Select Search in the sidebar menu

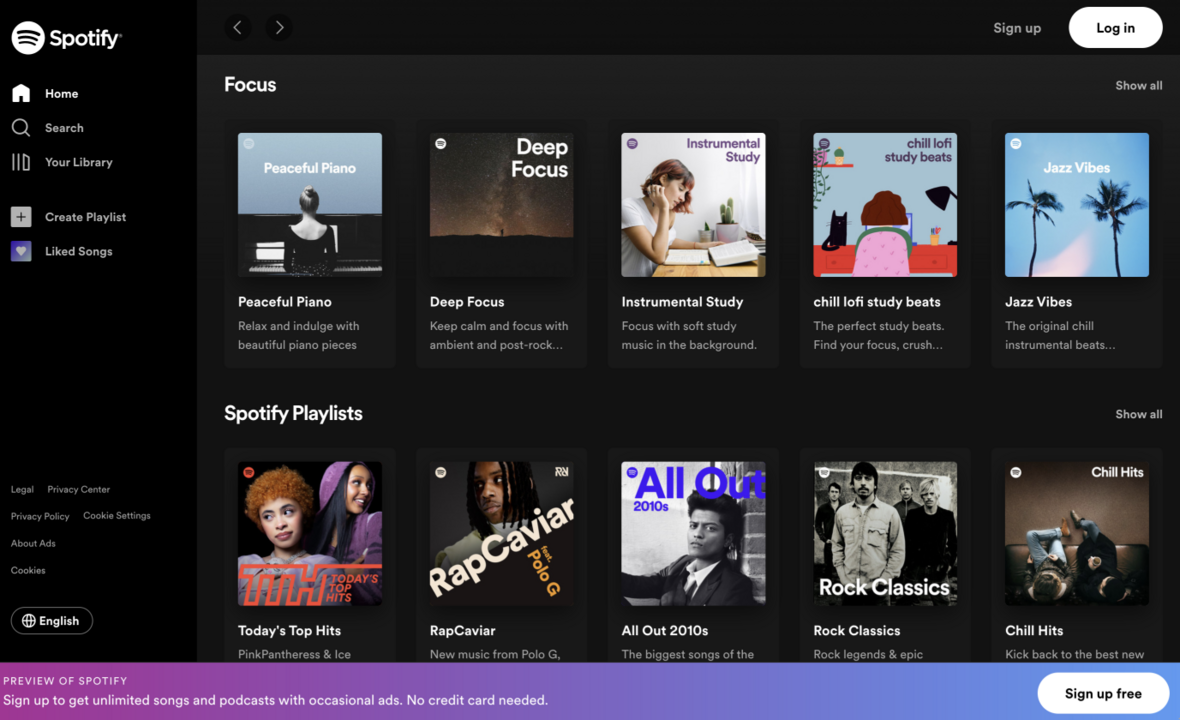click(64, 128)
